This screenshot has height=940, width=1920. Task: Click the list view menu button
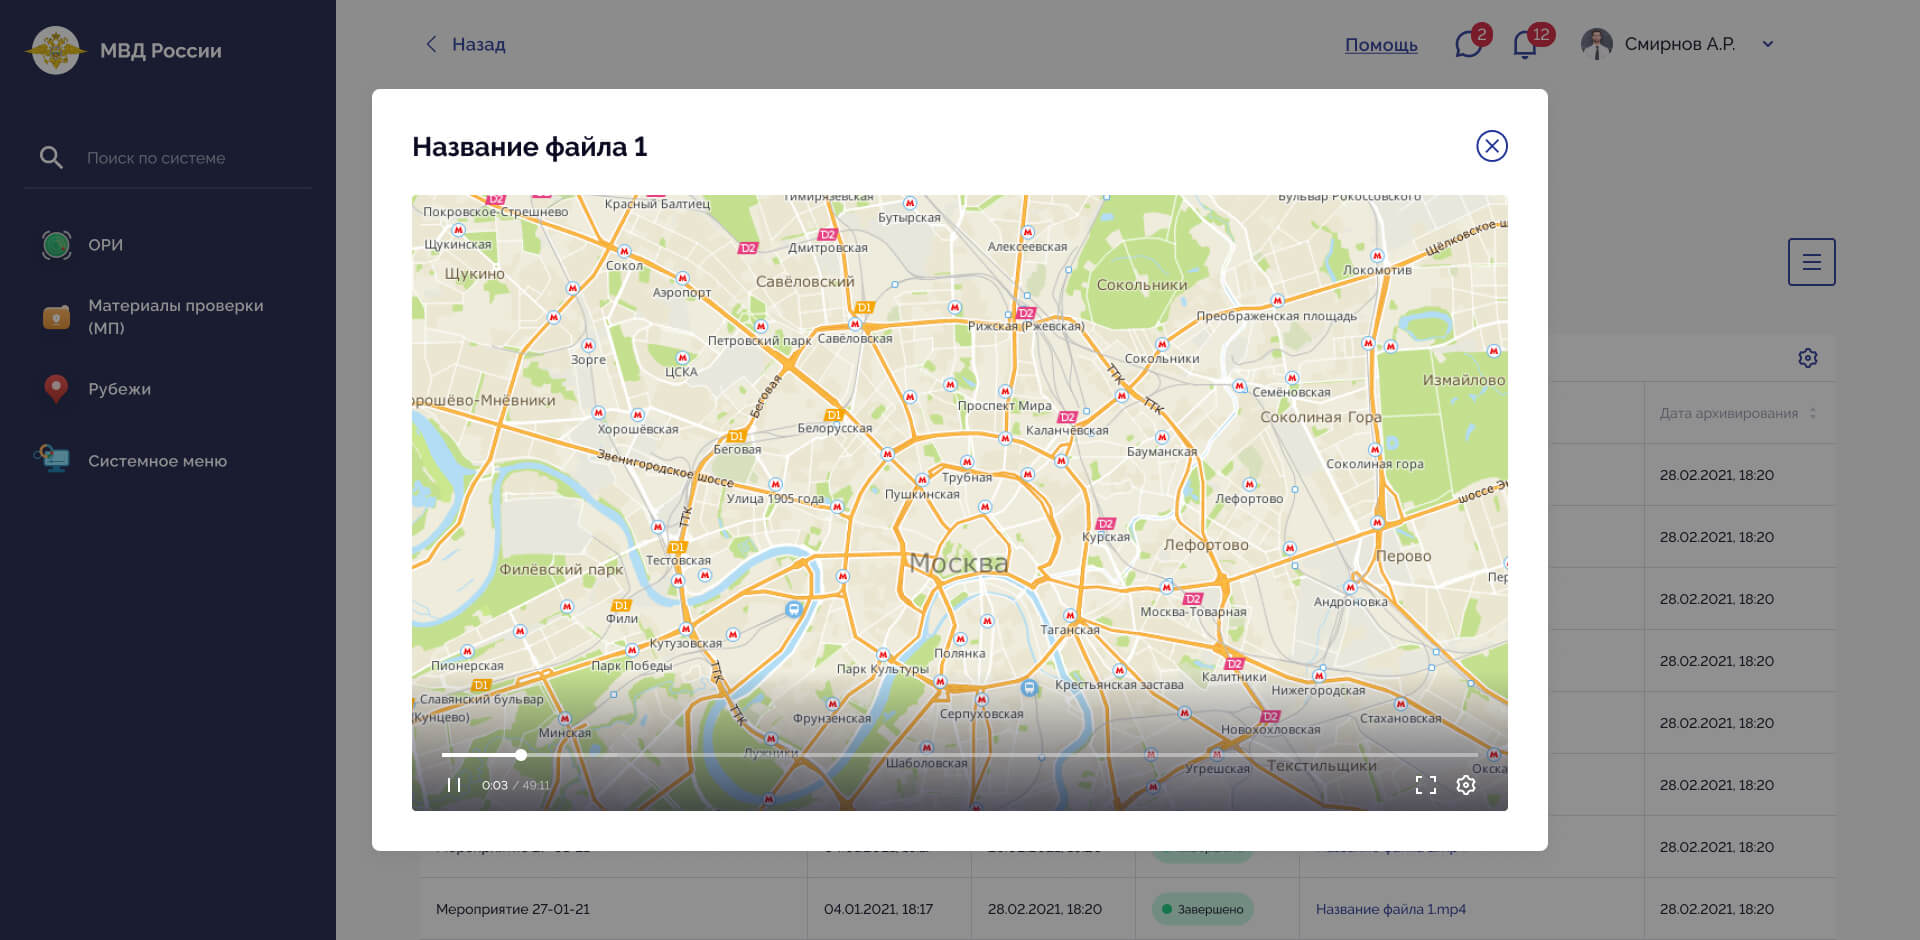click(1811, 262)
